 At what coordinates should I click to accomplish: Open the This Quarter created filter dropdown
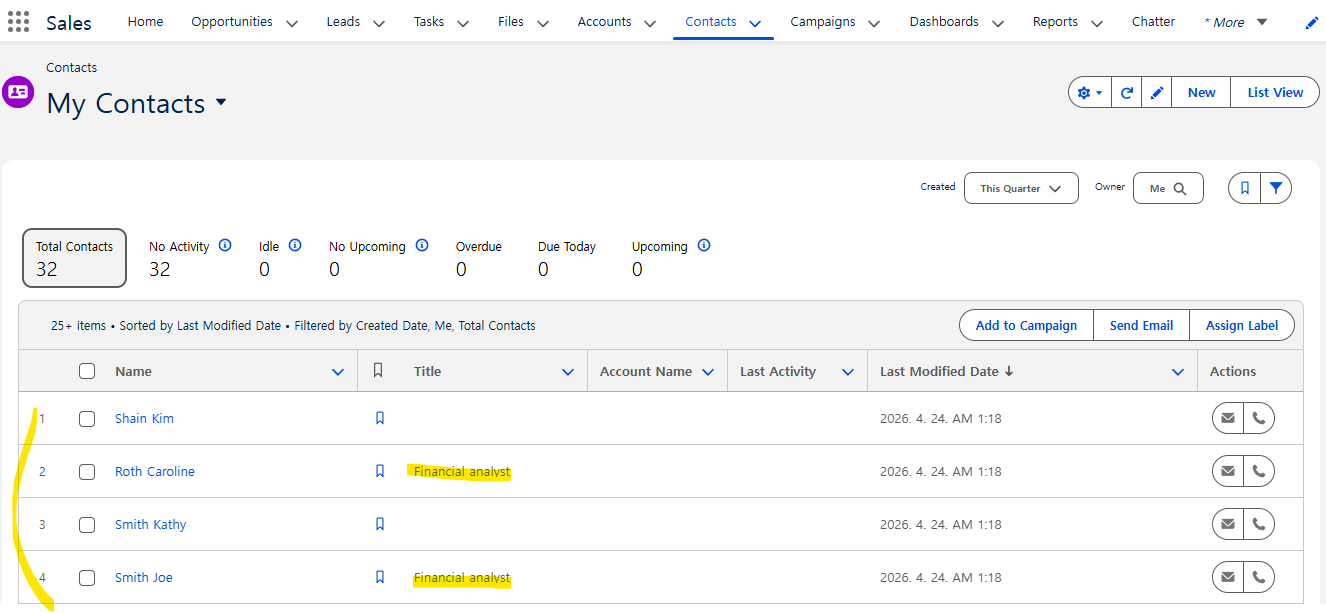coord(1020,188)
